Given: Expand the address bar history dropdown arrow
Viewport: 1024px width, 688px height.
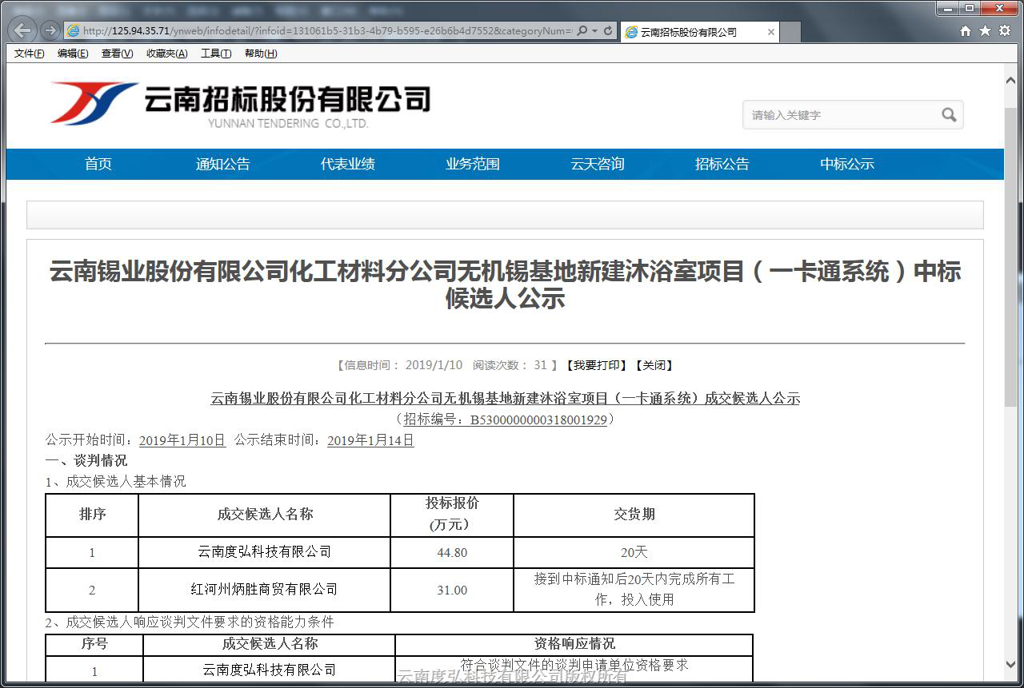Looking at the screenshot, I should [x=595, y=31].
